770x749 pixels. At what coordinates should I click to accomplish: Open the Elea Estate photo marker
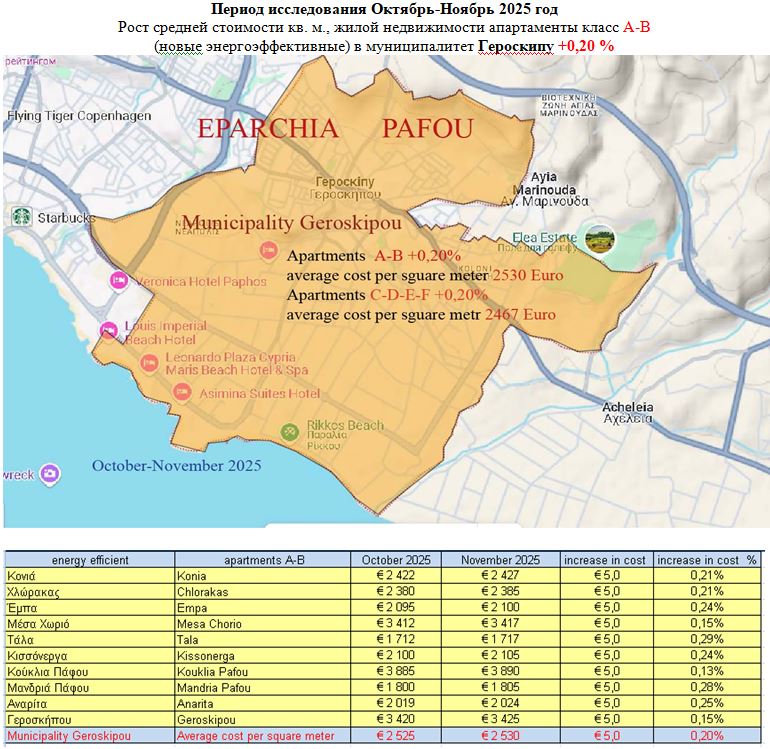coord(600,239)
